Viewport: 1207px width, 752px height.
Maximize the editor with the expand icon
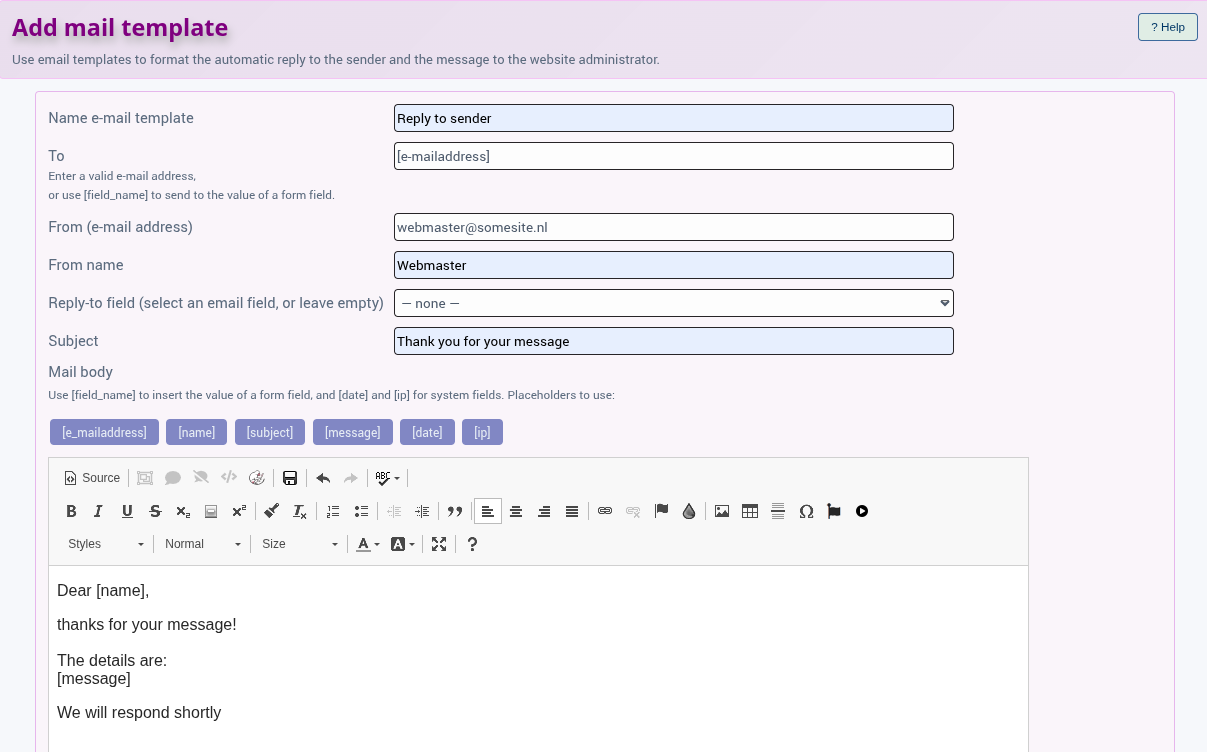pos(439,544)
